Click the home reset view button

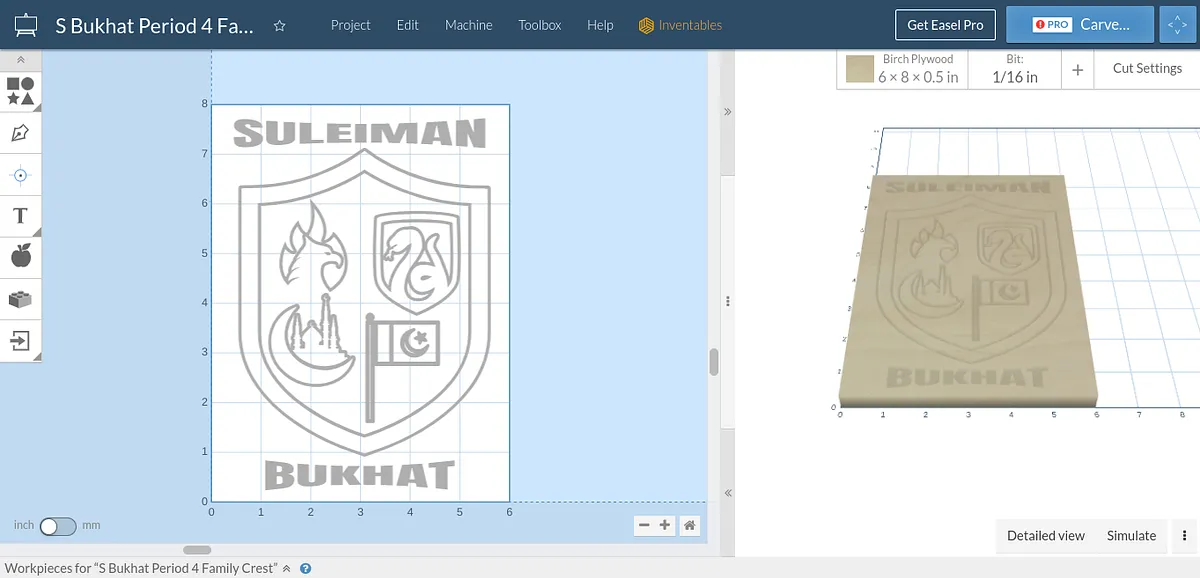[x=690, y=525]
